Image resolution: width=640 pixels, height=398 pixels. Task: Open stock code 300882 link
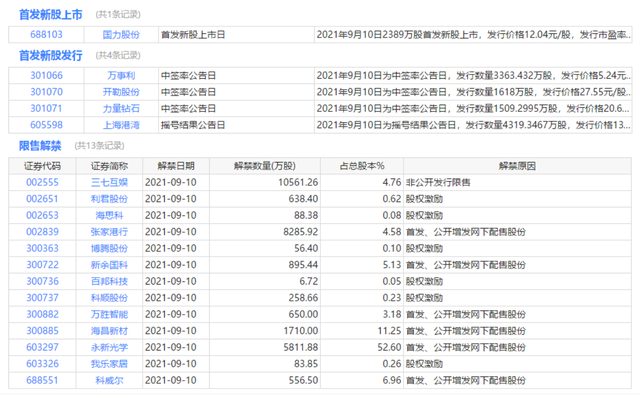coord(42,314)
